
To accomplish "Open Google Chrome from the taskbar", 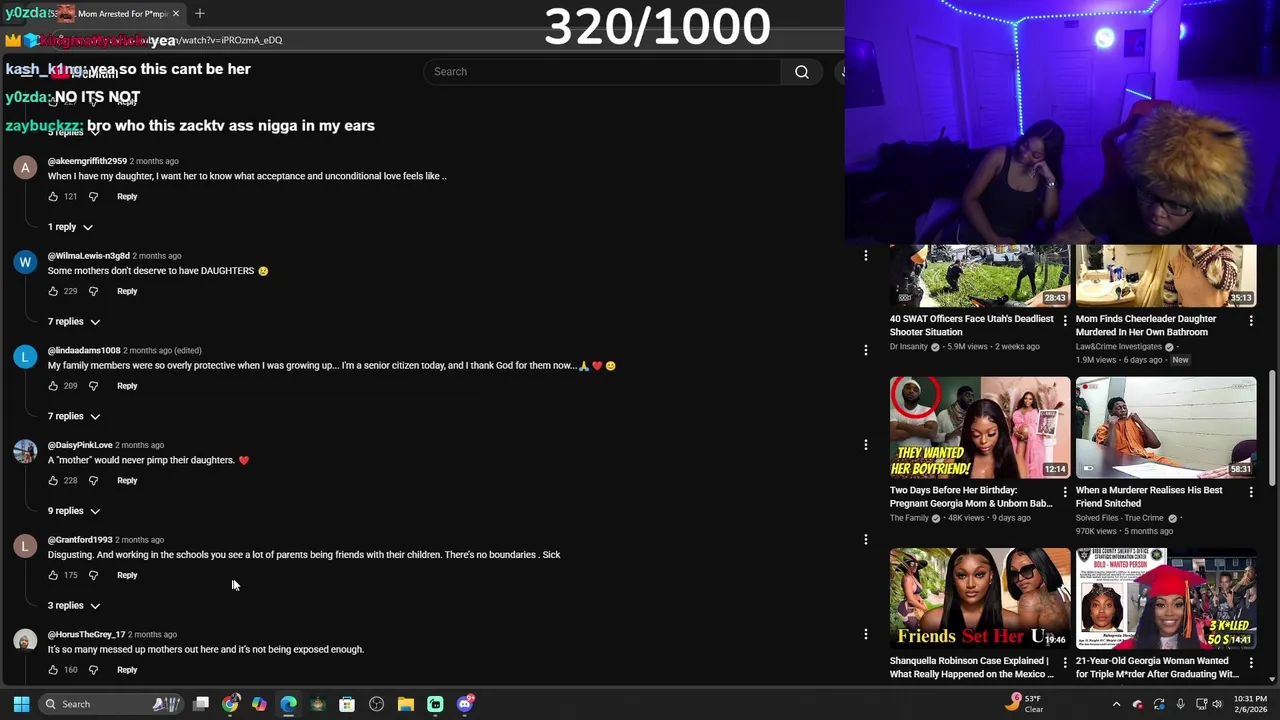I will (230, 704).
